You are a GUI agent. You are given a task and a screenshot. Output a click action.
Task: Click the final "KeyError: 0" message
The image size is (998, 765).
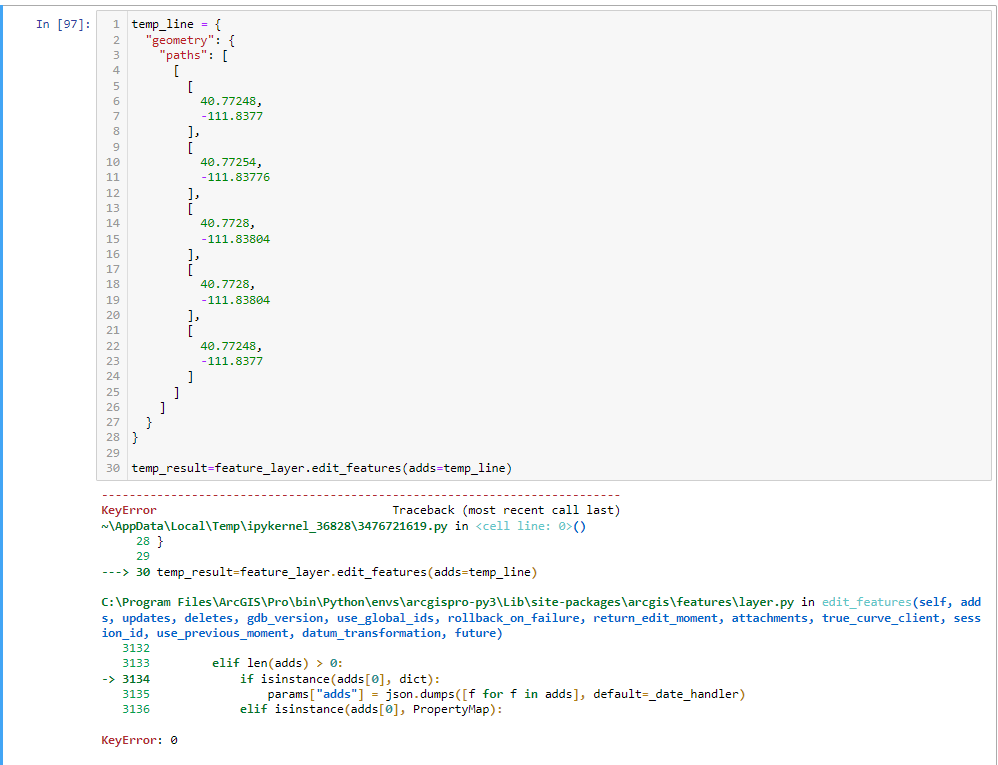click(x=139, y=741)
